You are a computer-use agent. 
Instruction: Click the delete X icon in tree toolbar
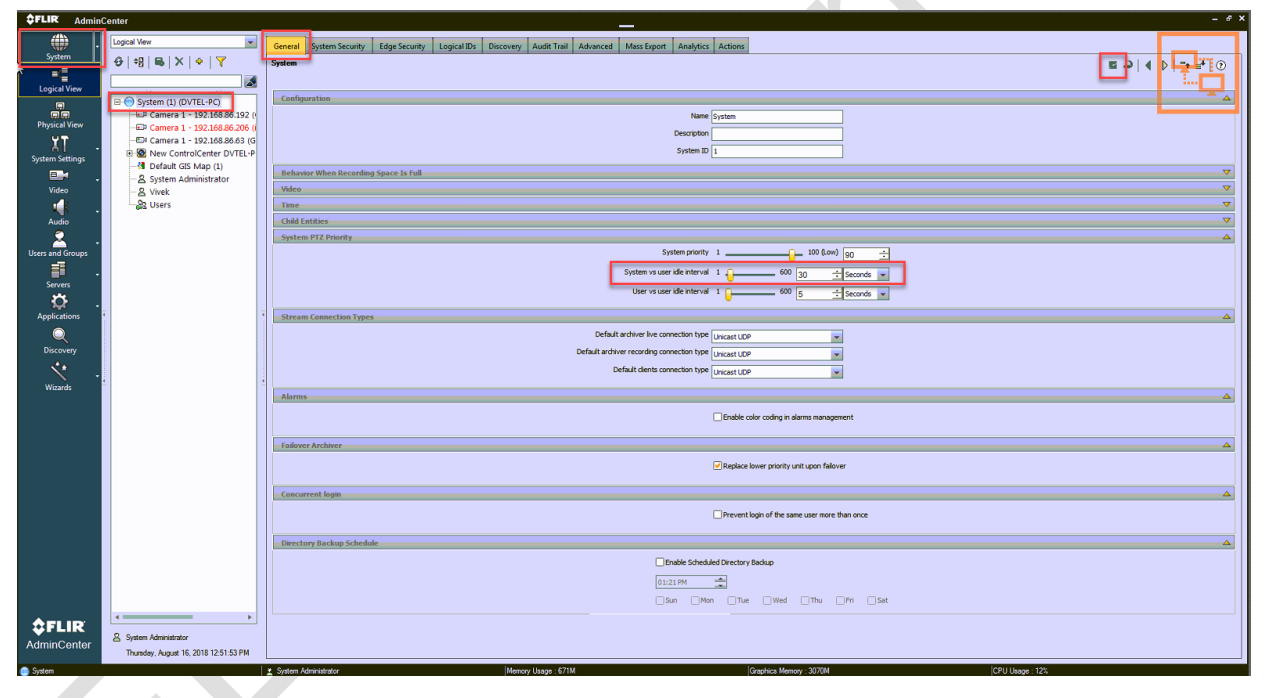point(179,62)
